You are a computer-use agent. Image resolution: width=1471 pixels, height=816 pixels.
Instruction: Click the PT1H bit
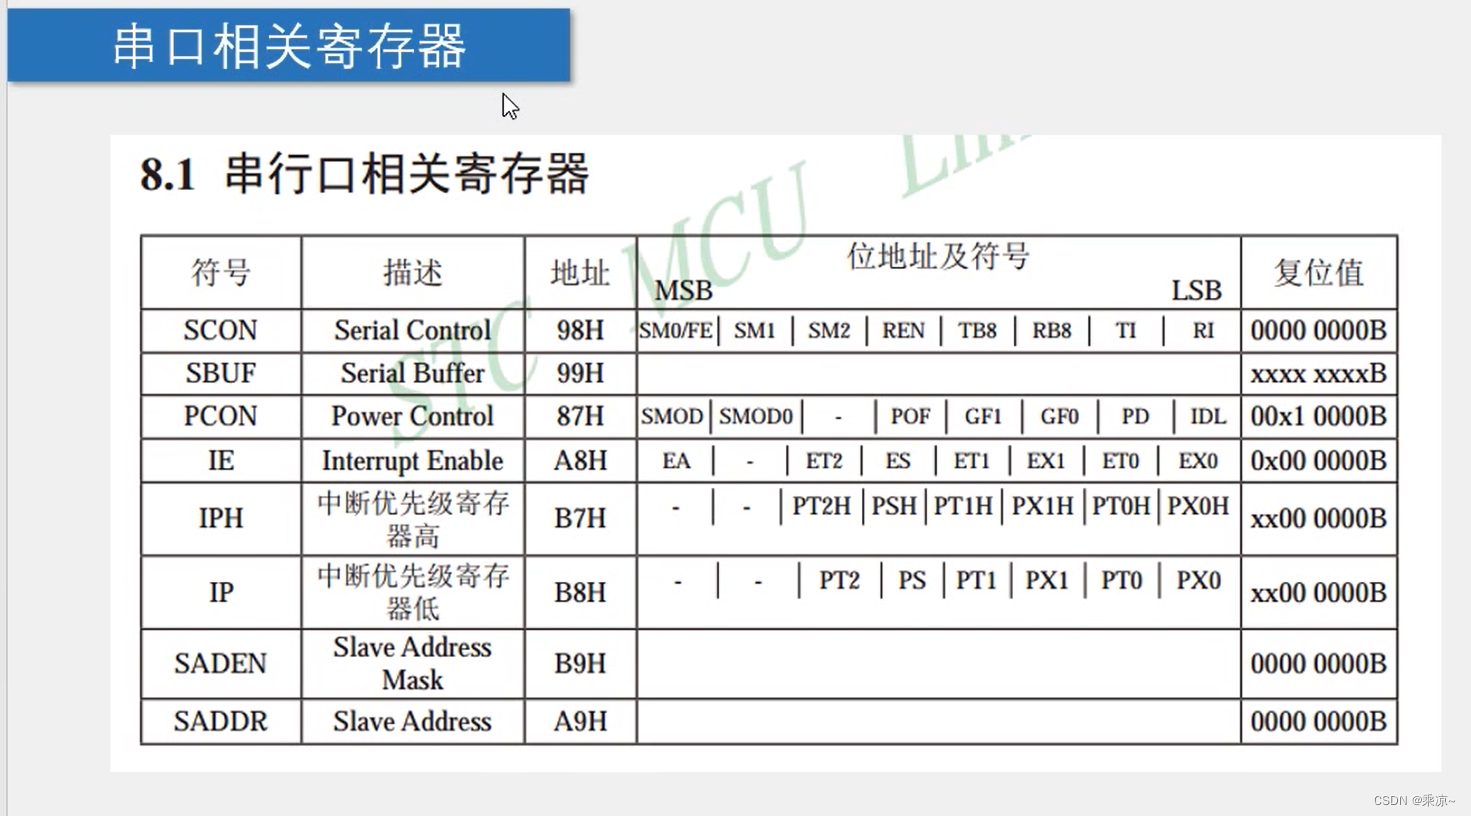(963, 506)
